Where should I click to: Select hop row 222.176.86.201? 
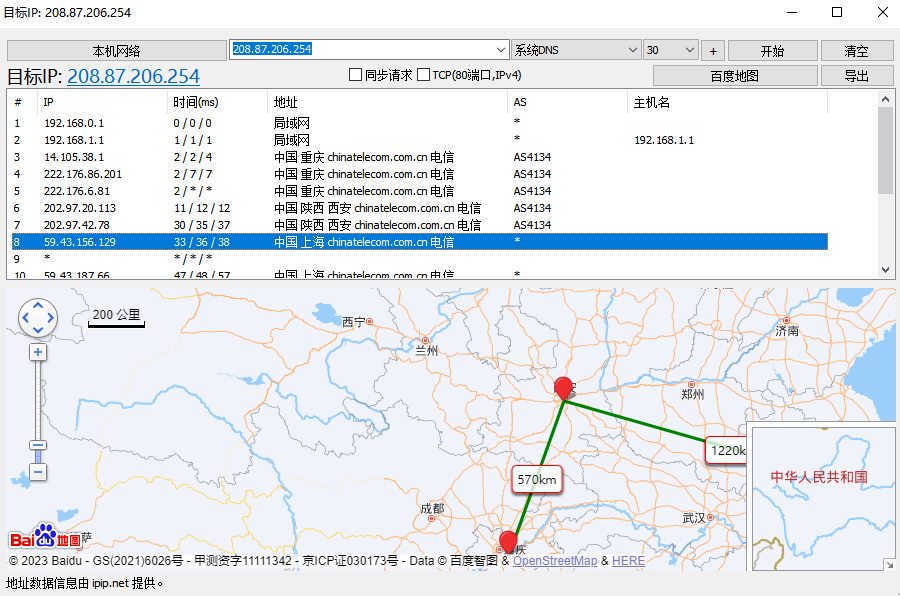(x=420, y=174)
